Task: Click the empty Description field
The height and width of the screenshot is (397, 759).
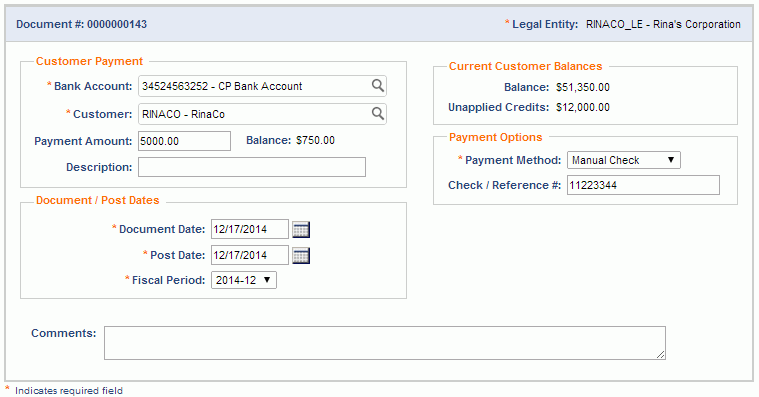Action: 252,167
